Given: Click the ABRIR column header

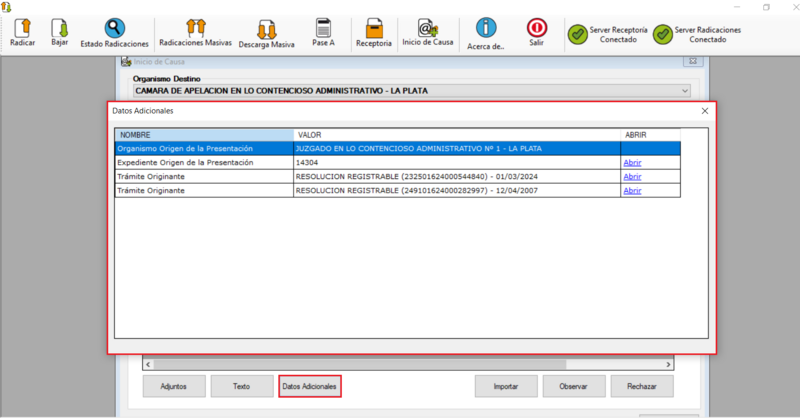Looking at the screenshot, I should (x=651, y=135).
